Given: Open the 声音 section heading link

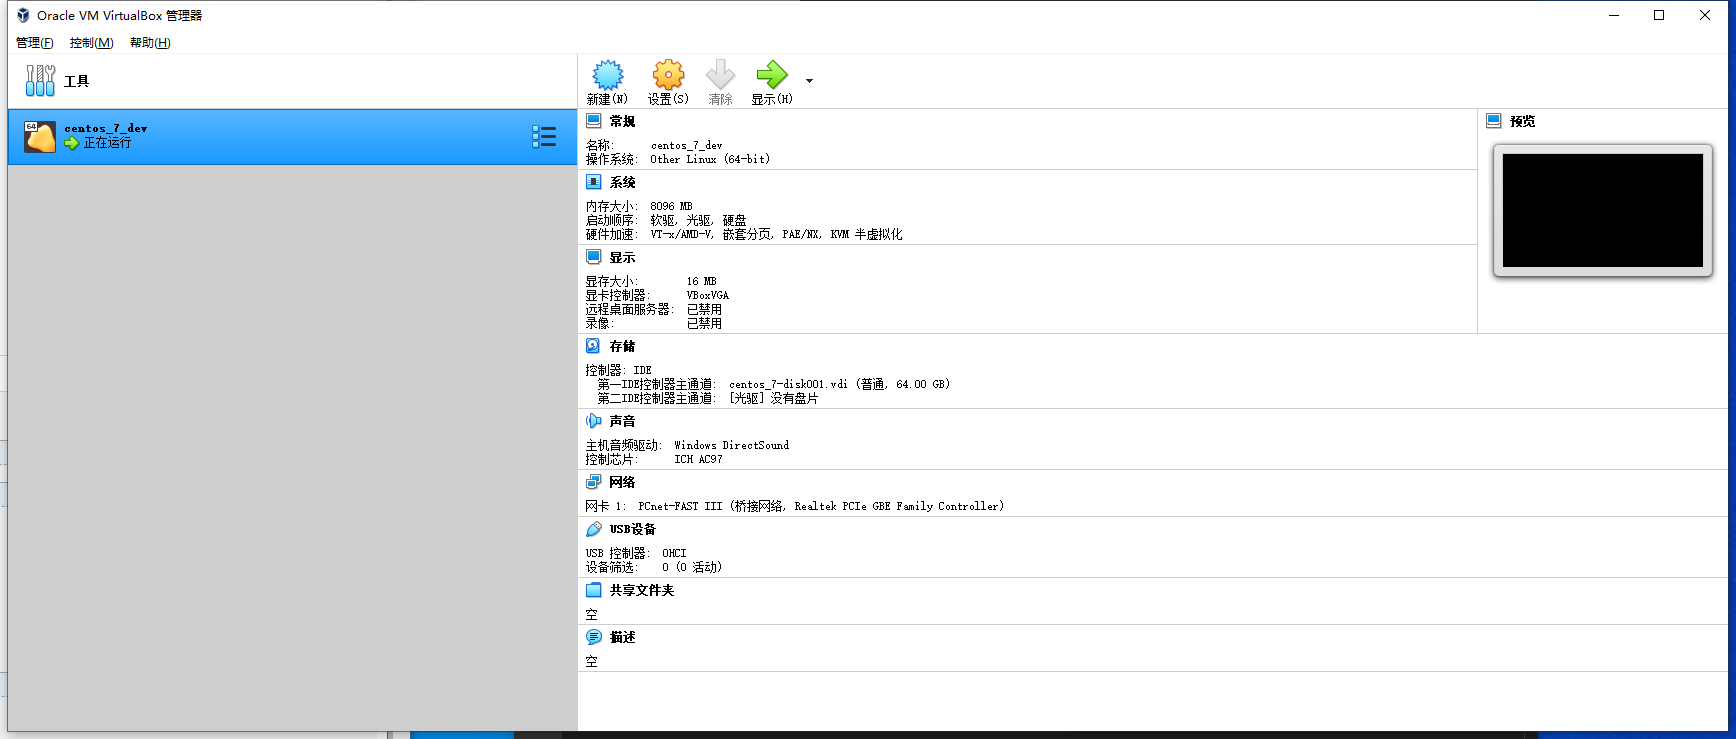Looking at the screenshot, I should click(622, 421).
